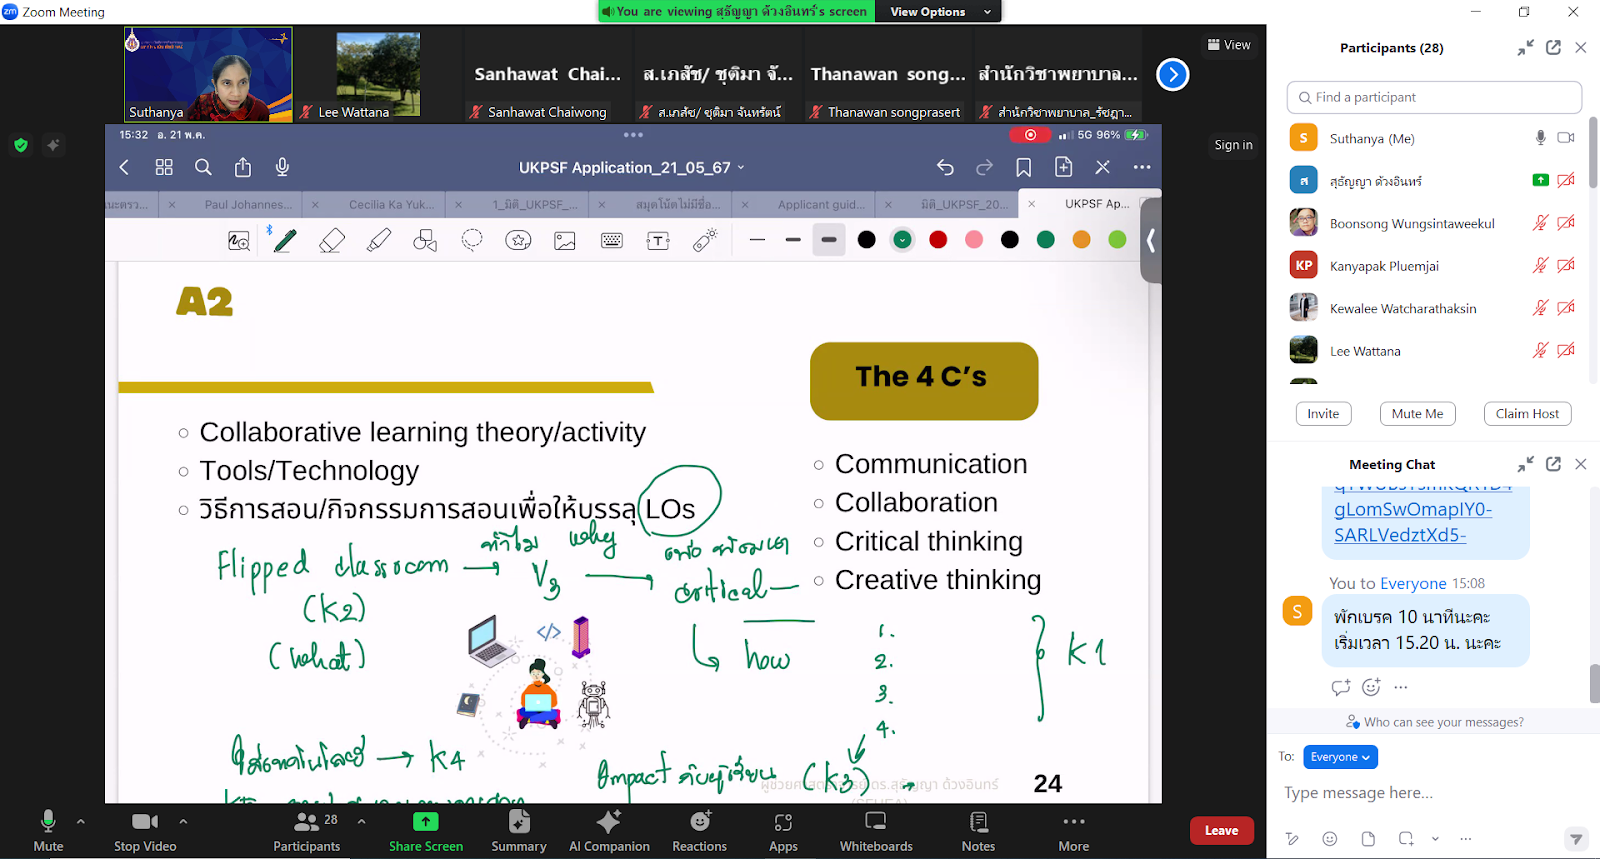Leave the meeting

(1221, 830)
